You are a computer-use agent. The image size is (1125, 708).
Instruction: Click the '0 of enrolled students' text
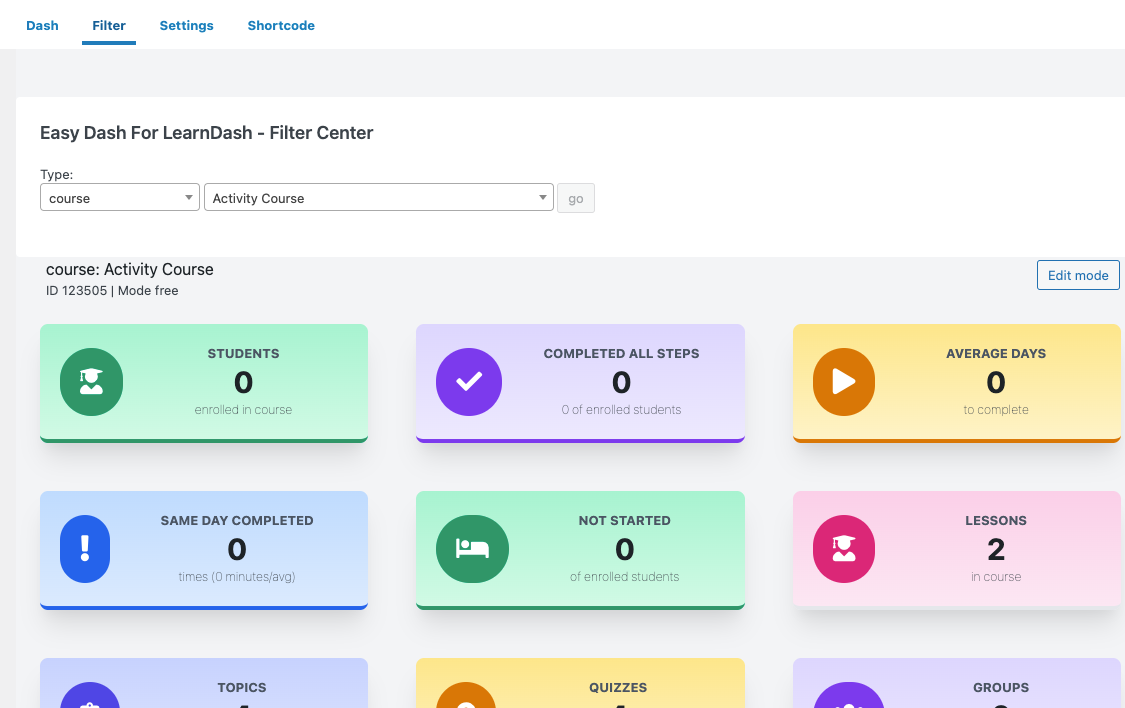[621, 410]
